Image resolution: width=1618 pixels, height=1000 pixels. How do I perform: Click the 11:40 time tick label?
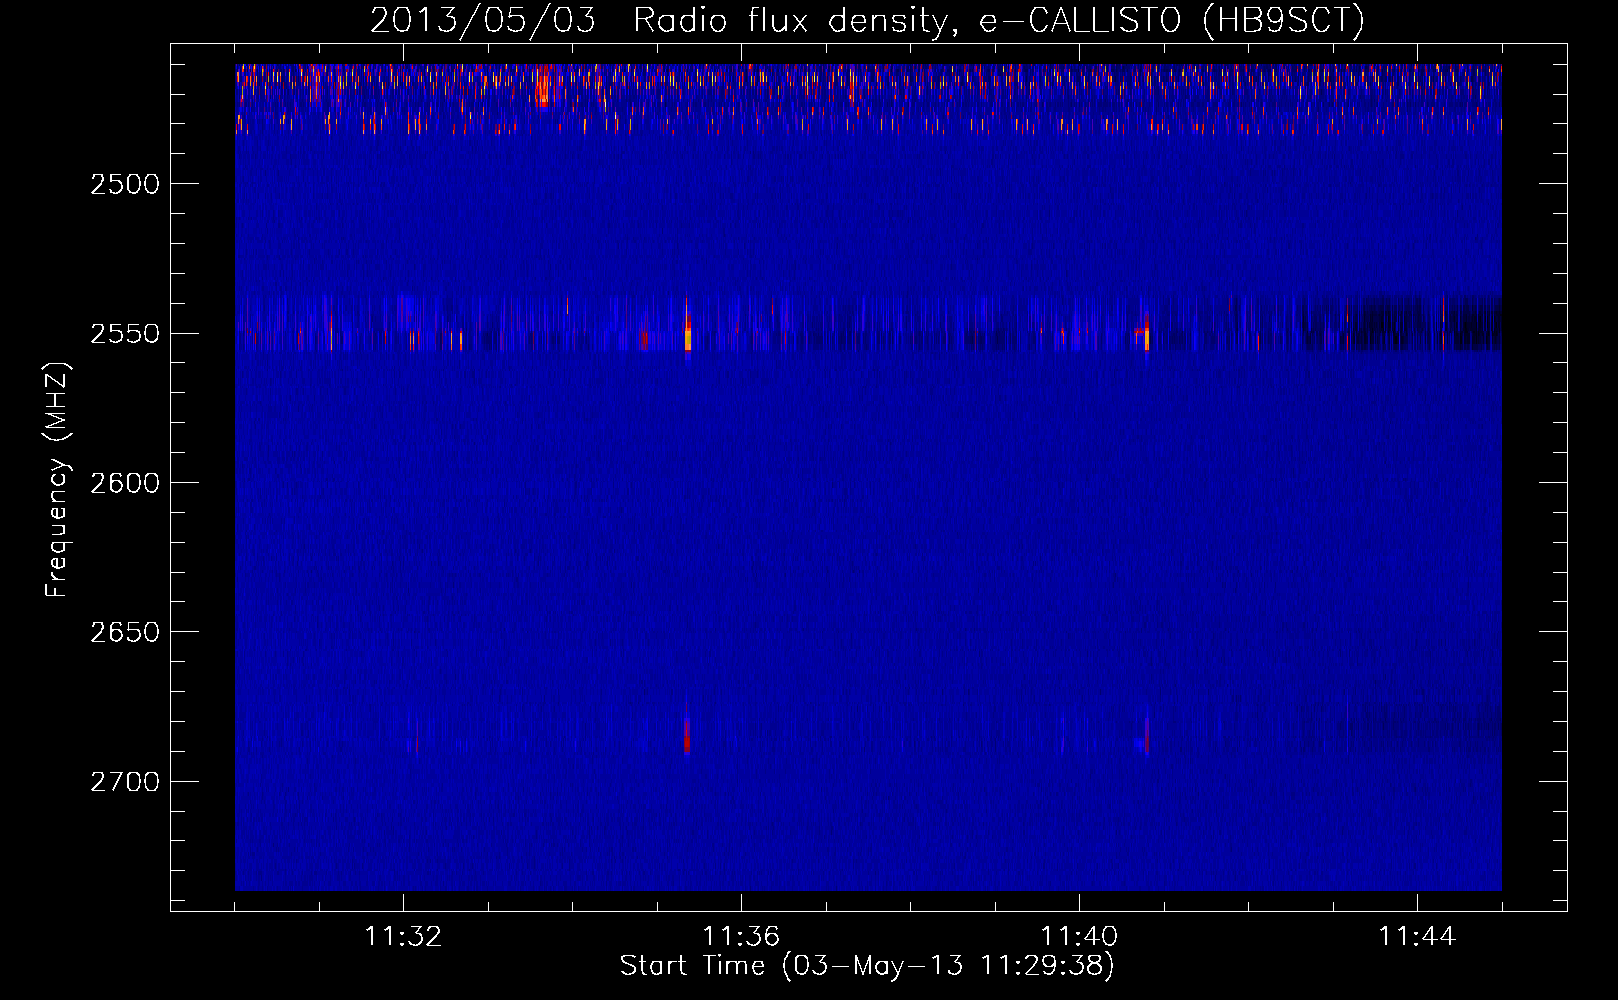coord(1079,936)
